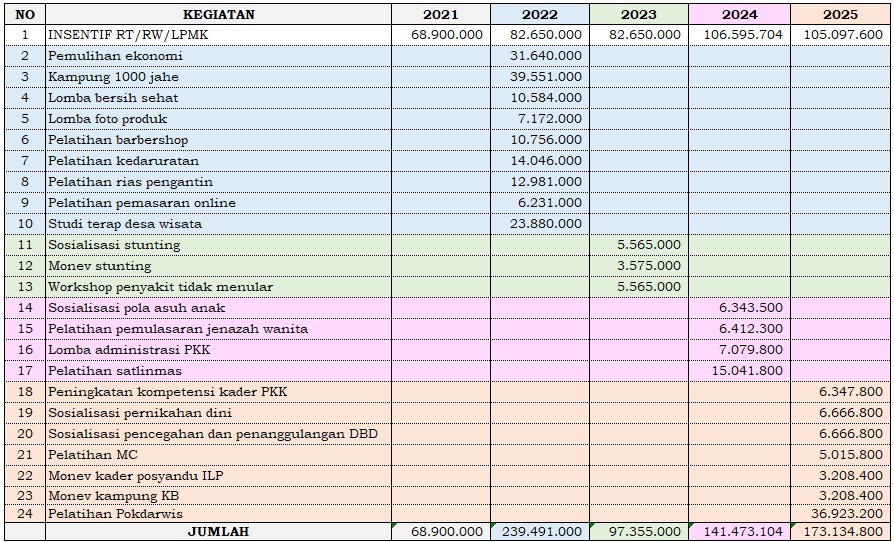Viewport: 894px width, 542px height.
Task: Click the 31.640.000 value
Action: [546, 56]
